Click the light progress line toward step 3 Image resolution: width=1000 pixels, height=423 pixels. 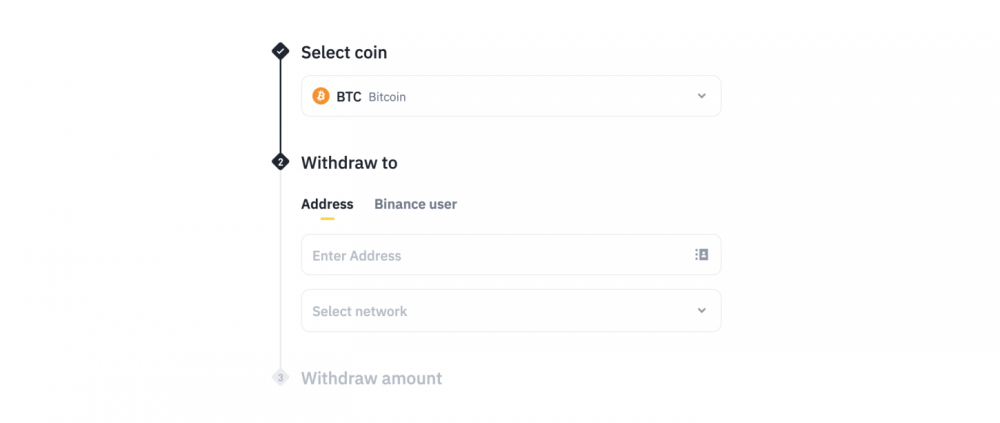(x=281, y=269)
